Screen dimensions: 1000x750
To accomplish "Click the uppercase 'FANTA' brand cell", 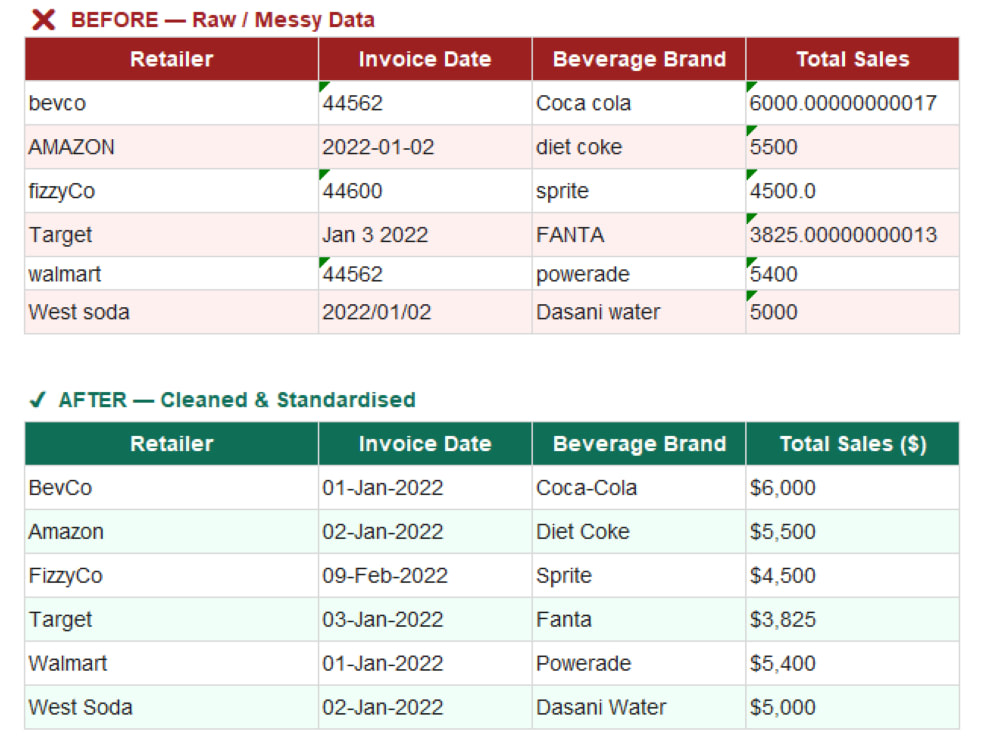I will click(x=639, y=235).
